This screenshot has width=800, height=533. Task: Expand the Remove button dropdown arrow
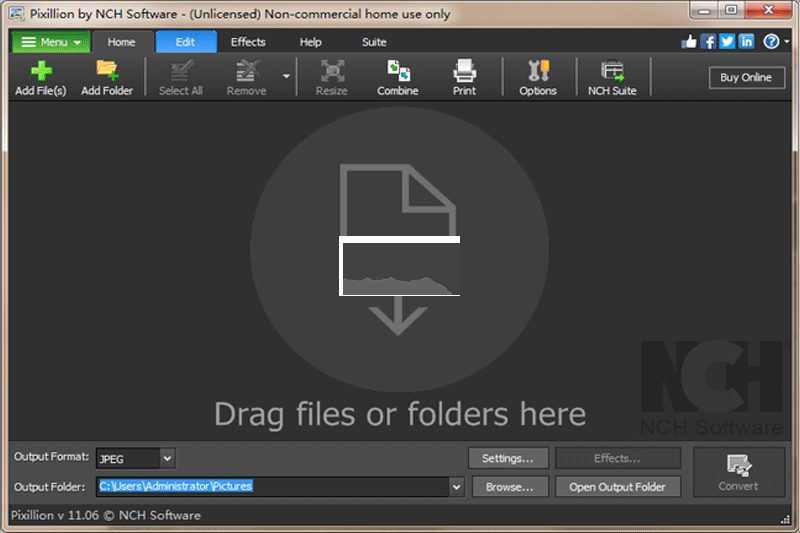pyautogui.click(x=286, y=76)
